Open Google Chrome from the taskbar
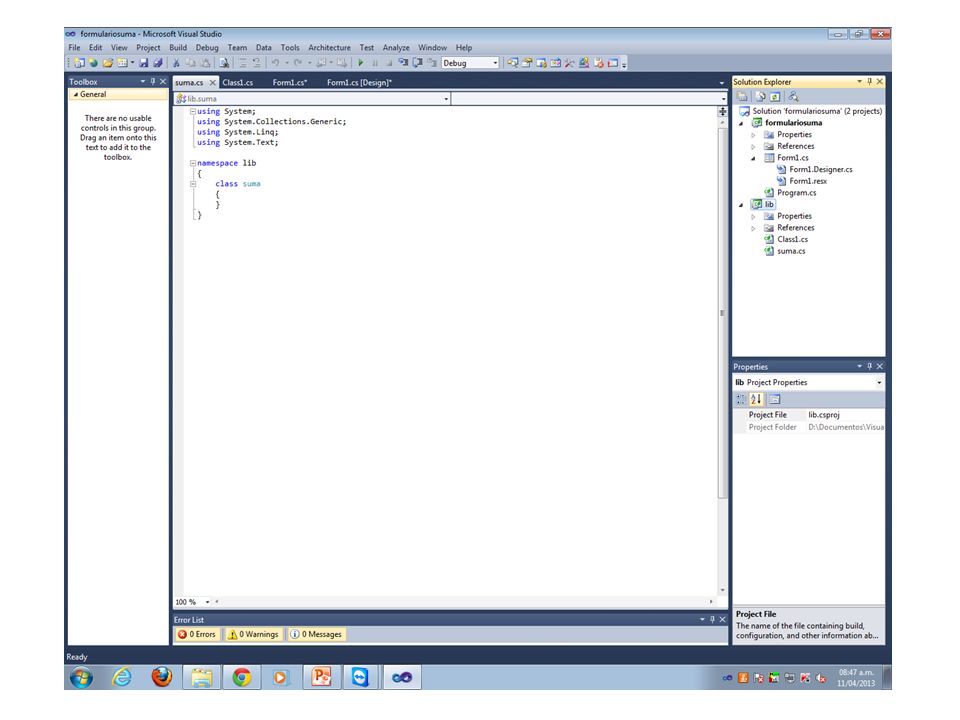 (242, 677)
